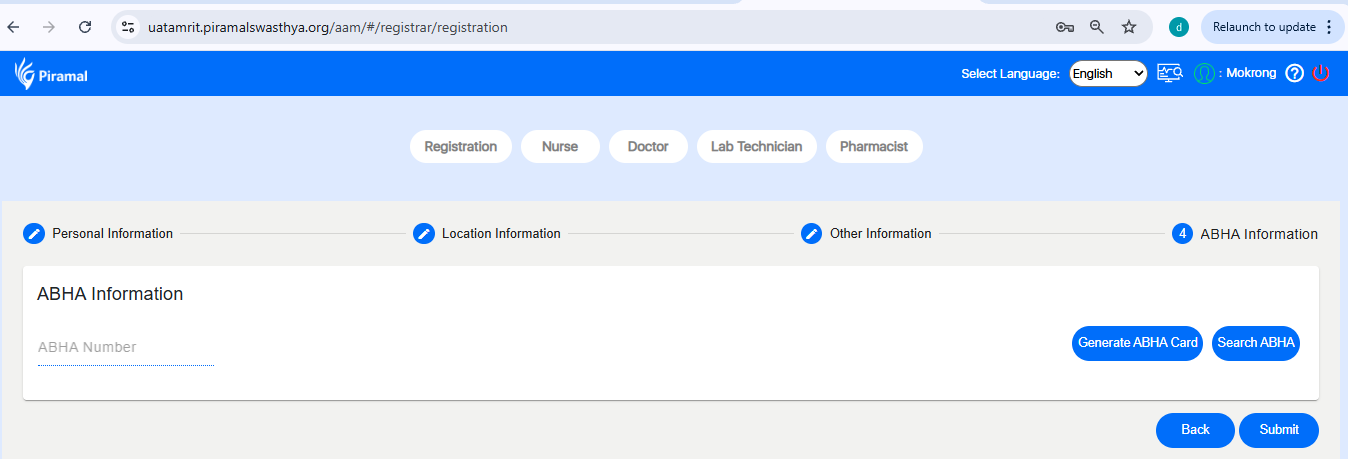1348x459 pixels.
Task: Open the saved passwords key icon
Action: coord(1065,27)
